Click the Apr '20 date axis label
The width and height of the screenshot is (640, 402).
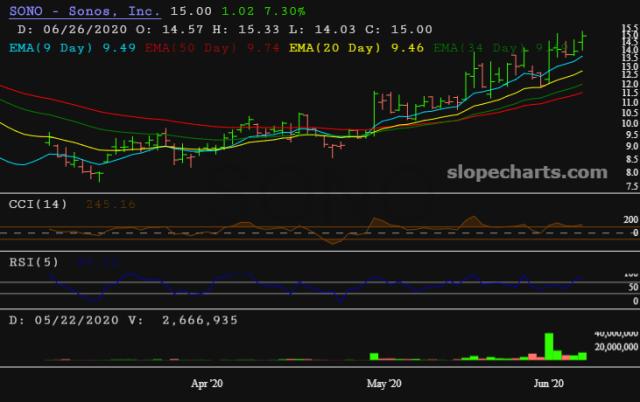click(206, 383)
